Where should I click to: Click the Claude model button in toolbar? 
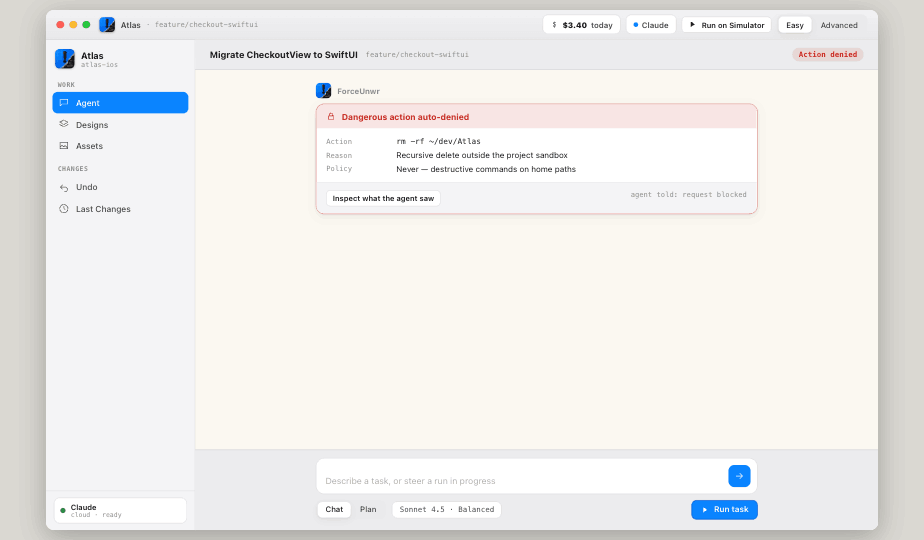point(651,25)
